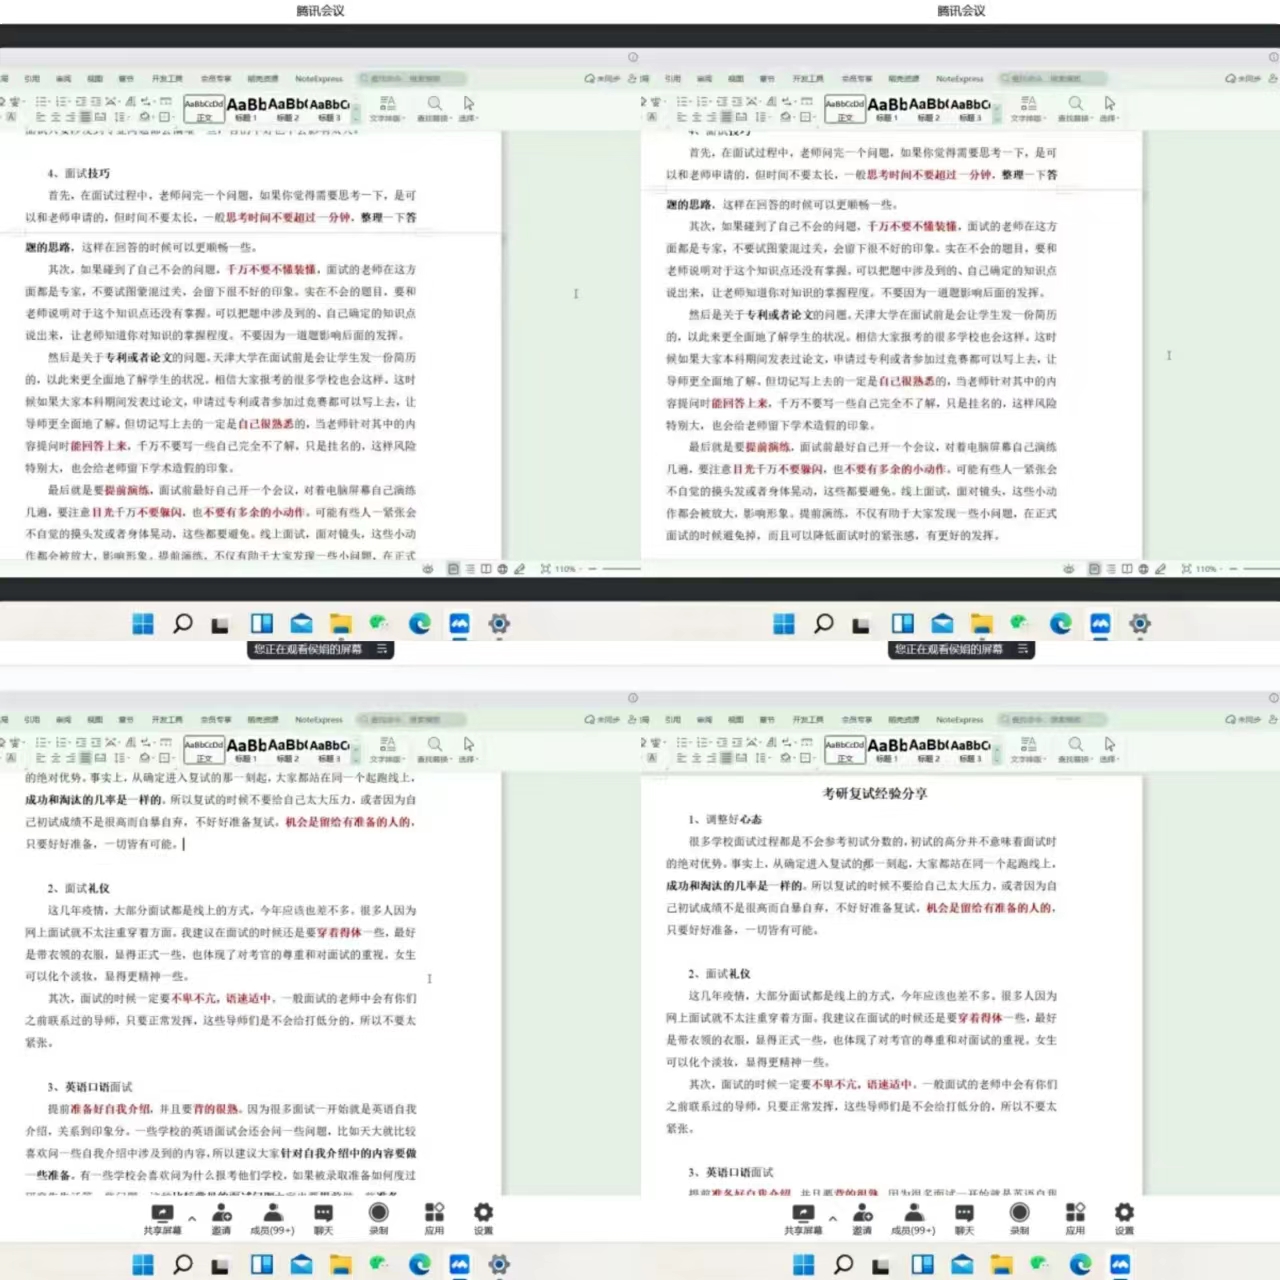The width and height of the screenshot is (1280, 1280).
Task: Open 聊天 chat in pane starting 的绝对优势
Action: (323, 1219)
